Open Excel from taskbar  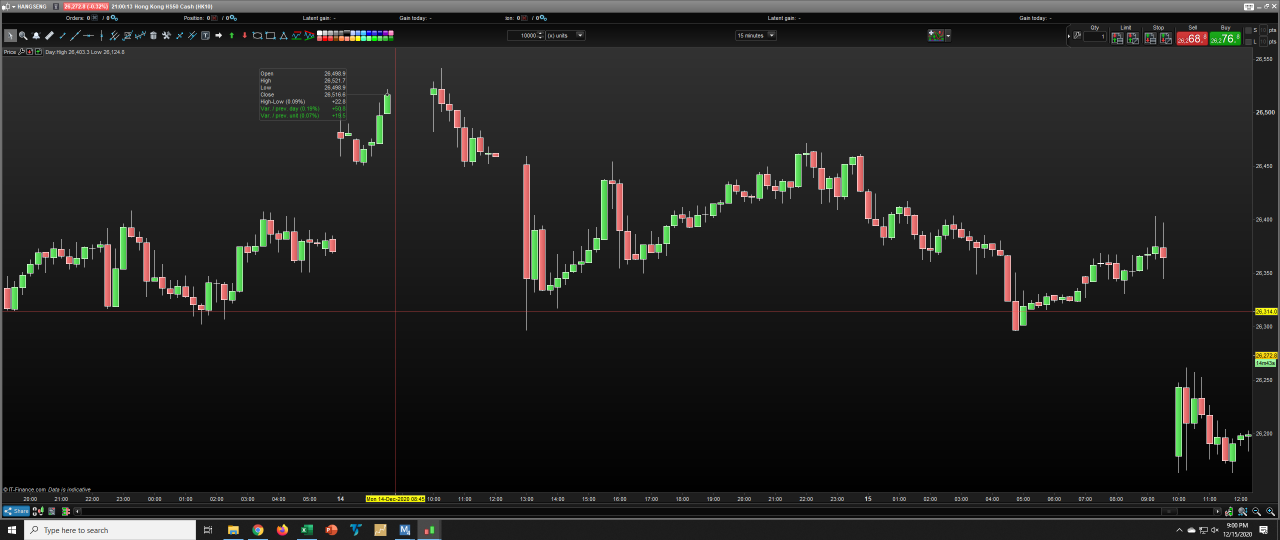pos(307,530)
